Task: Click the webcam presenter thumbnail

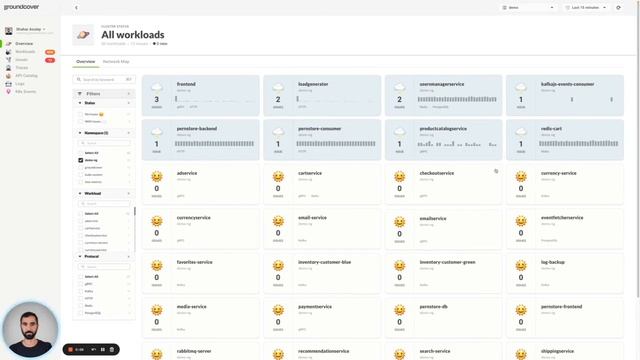Action: [x=30, y=330]
